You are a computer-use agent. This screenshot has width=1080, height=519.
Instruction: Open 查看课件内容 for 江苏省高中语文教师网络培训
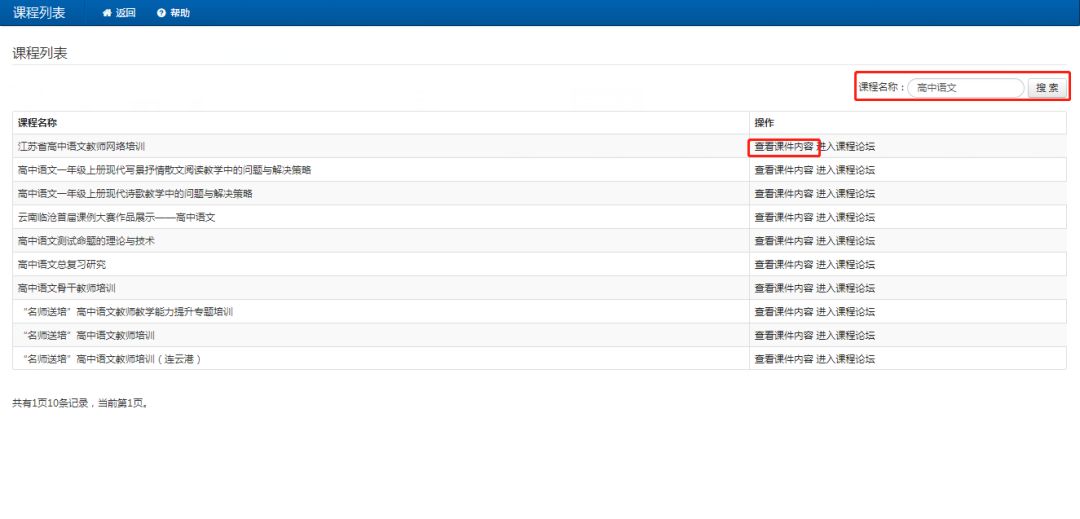pyautogui.click(x=784, y=146)
